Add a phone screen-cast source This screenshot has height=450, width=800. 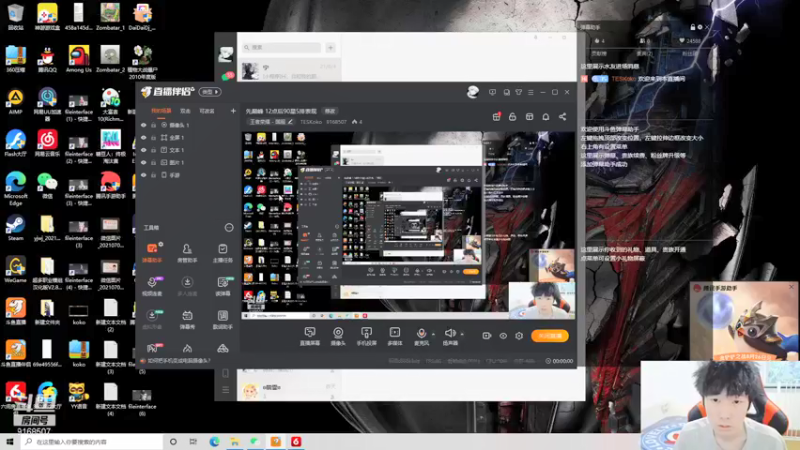[x=366, y=336]
